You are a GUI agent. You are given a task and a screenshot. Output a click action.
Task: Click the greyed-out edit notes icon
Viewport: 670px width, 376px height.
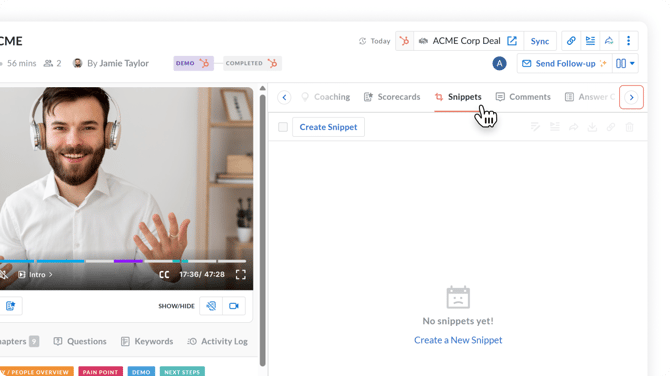[535, 127]
